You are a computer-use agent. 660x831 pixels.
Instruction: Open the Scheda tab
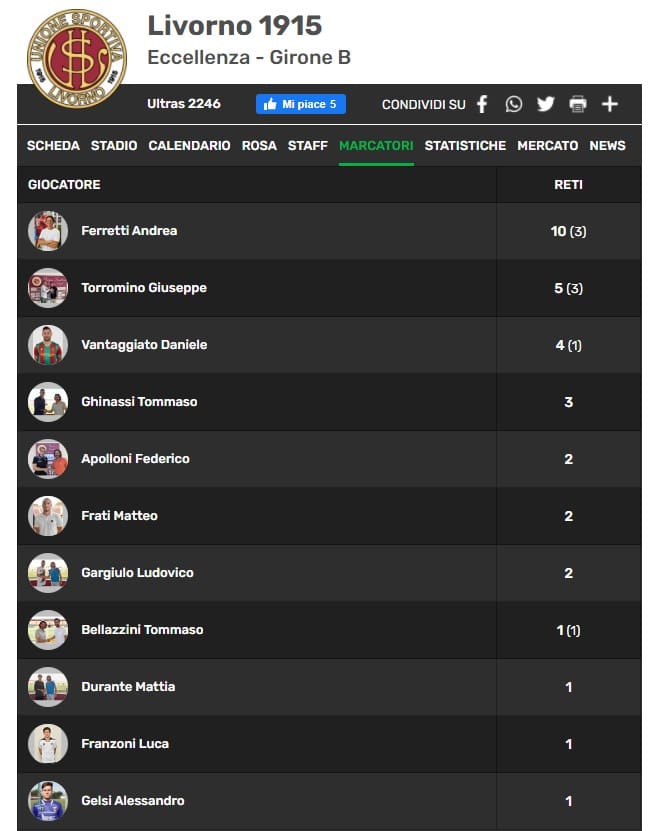click(53, 146)
